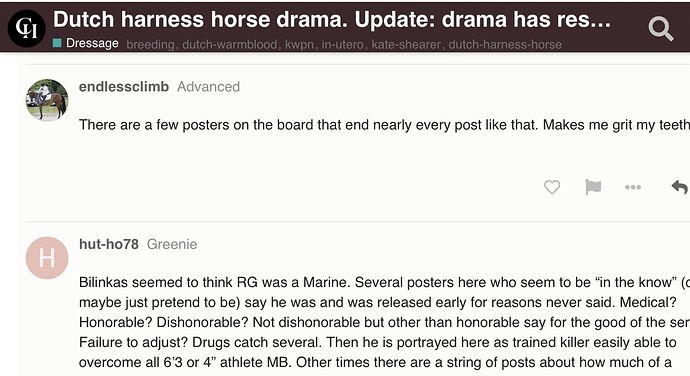Select the dutch-warmblood tag

point(230,44)
